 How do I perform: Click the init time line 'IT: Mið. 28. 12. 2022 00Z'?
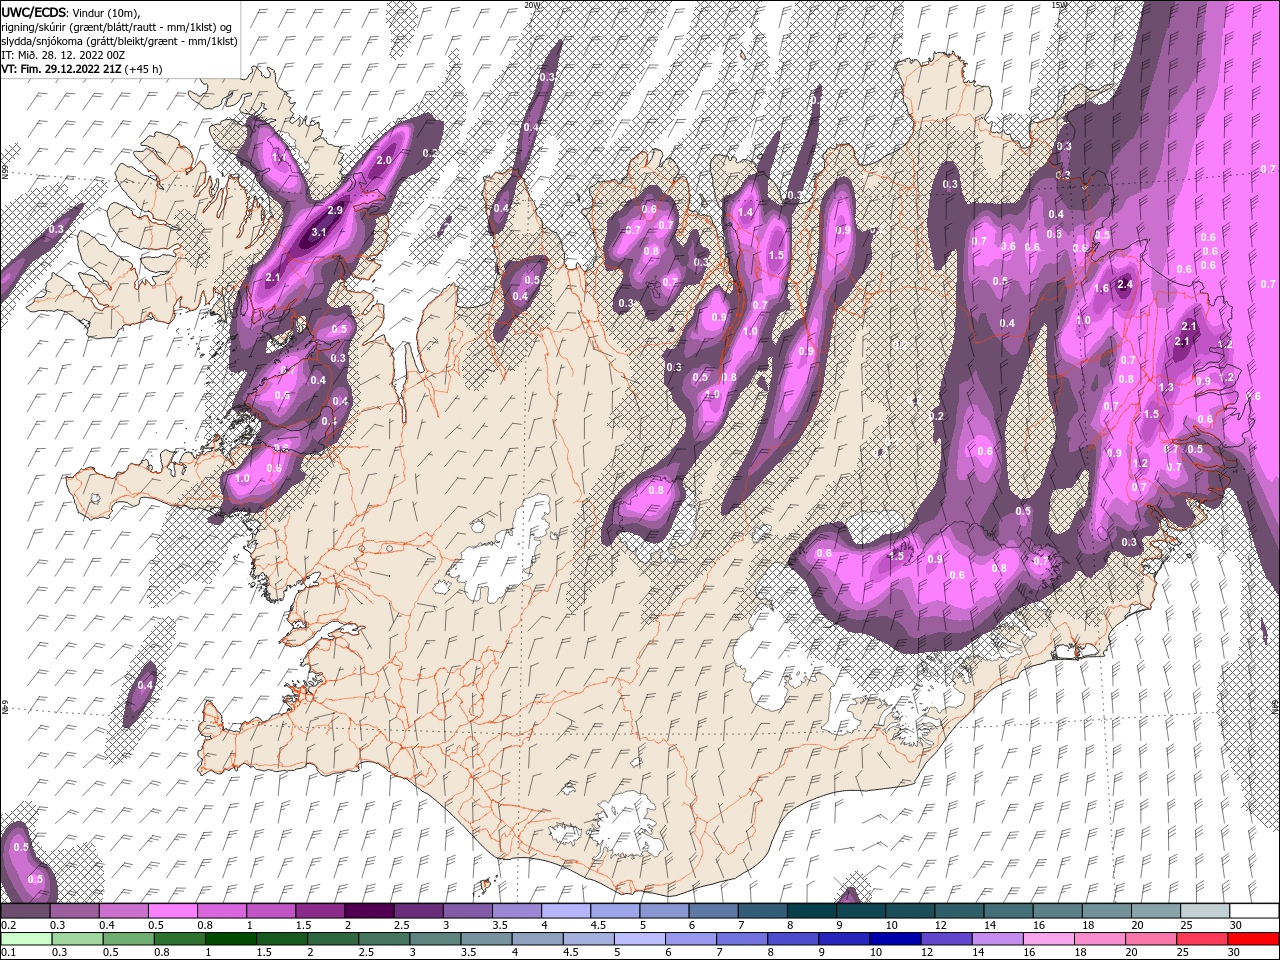(65, 55)
